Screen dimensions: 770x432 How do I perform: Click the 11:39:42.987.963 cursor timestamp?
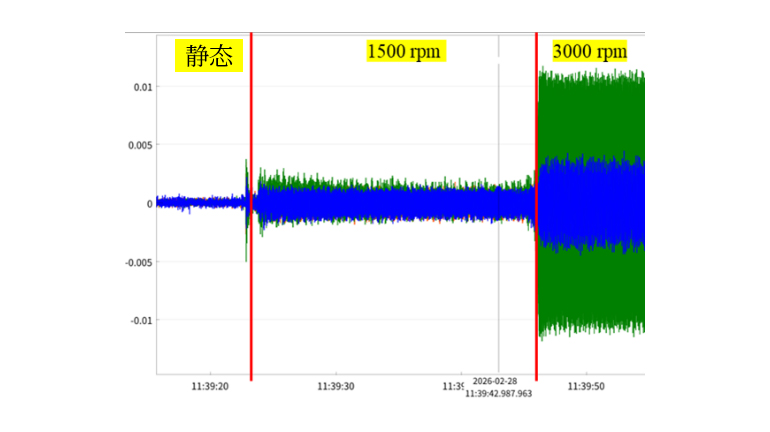498,394
